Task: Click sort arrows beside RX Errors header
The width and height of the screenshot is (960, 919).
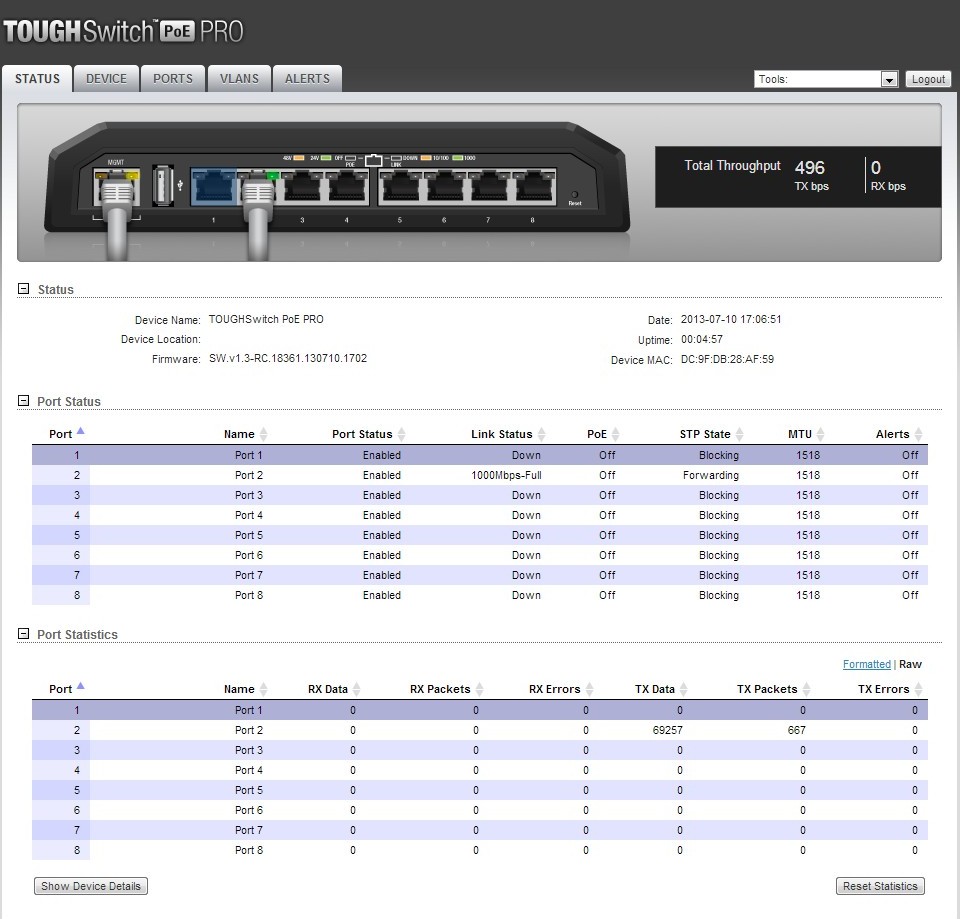Action: pos(590,689)
